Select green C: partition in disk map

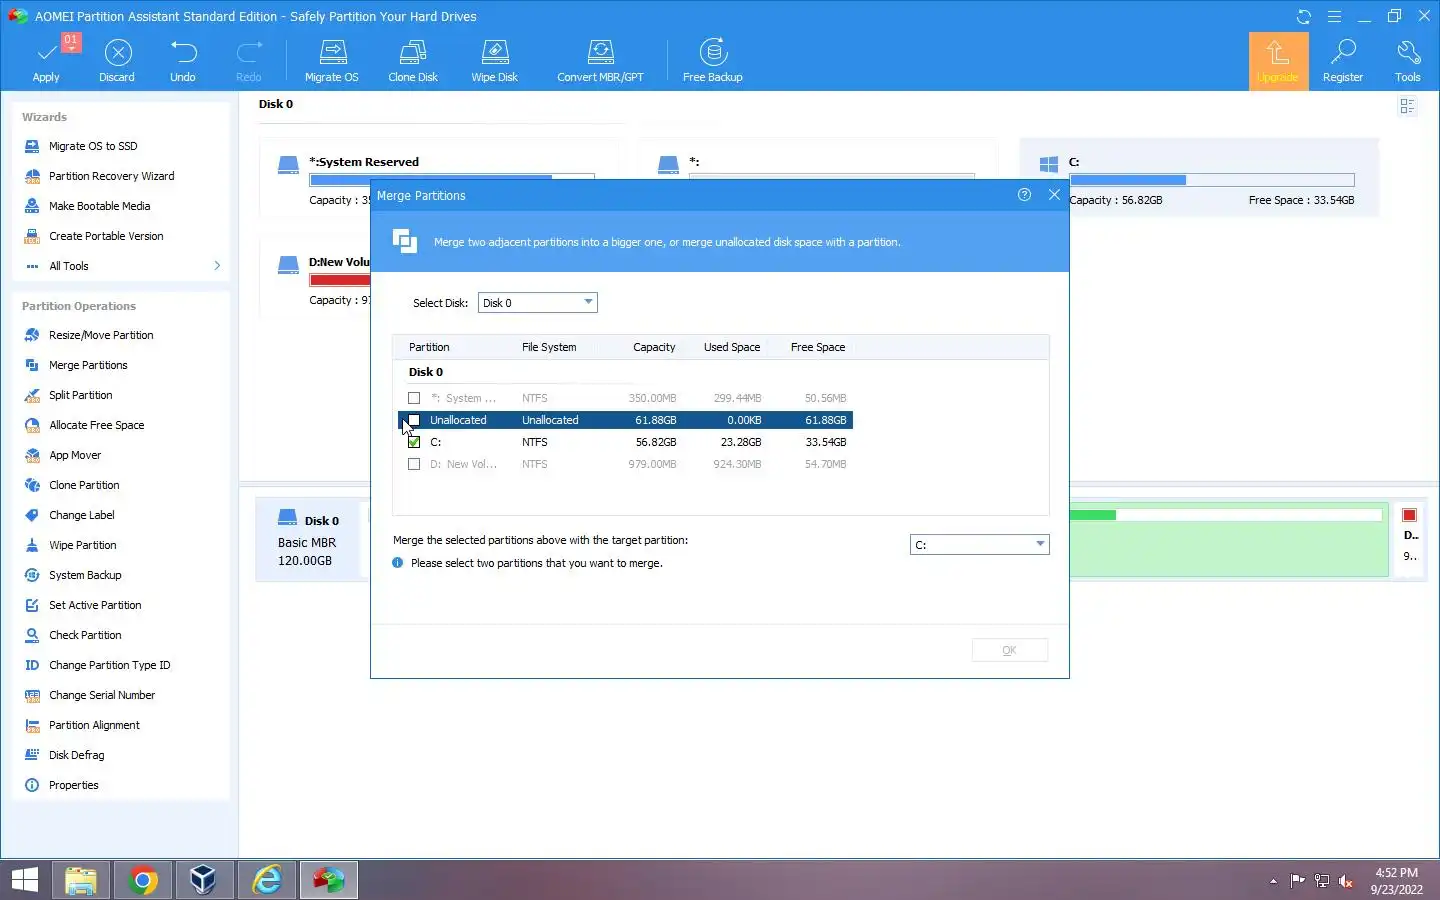(x=1229, y=540)
